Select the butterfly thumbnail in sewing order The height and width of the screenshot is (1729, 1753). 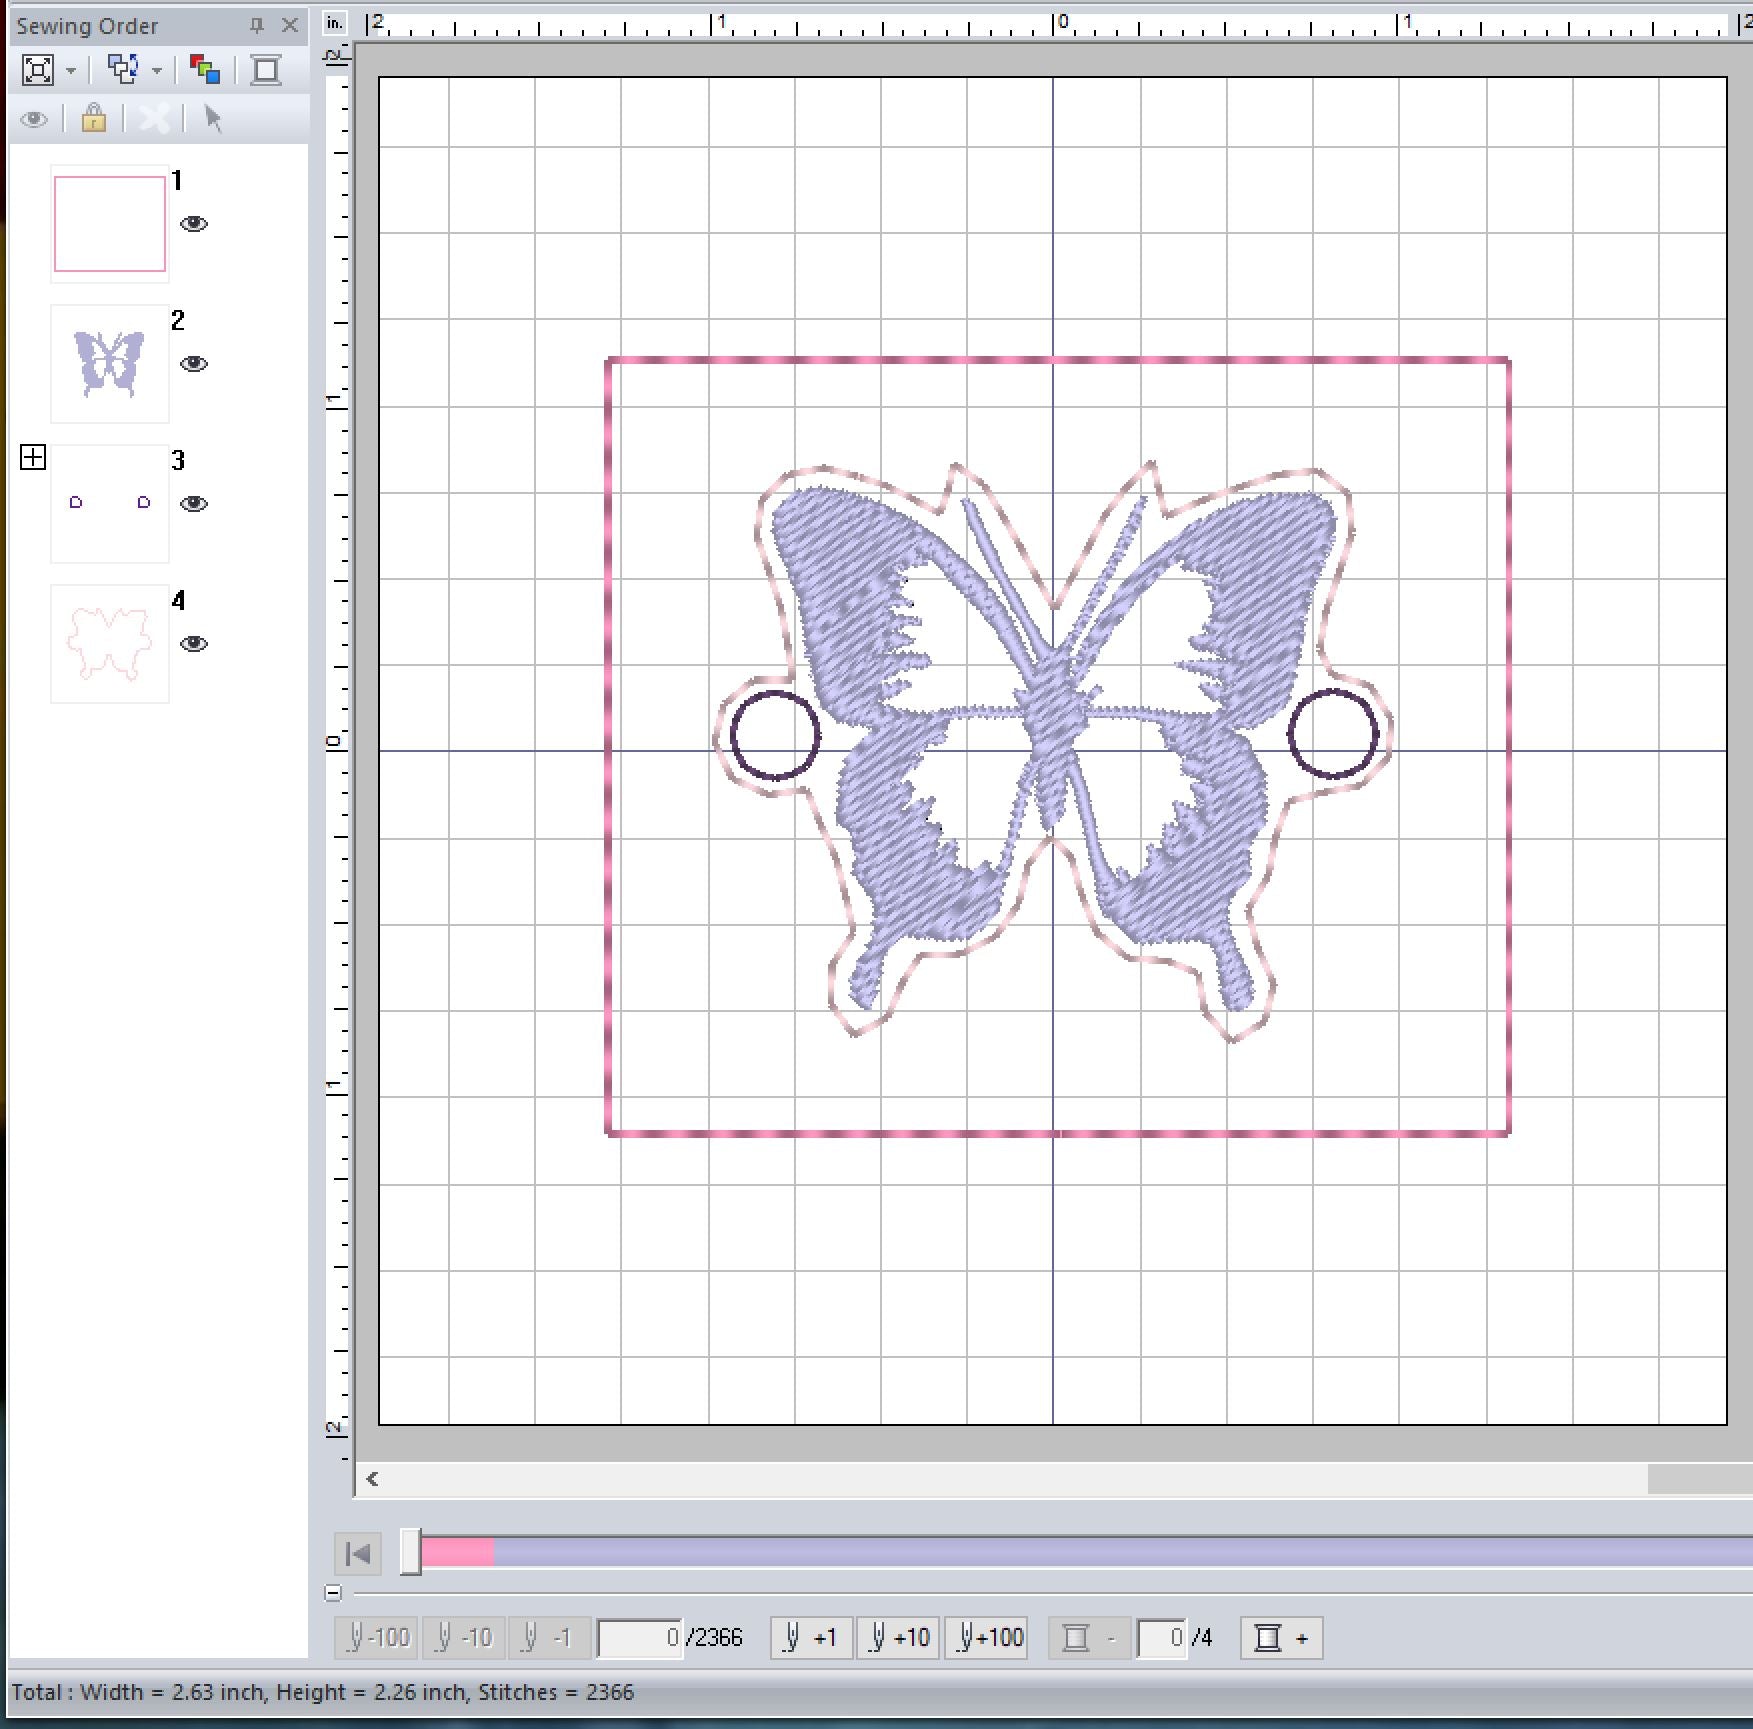click(110, 364)
